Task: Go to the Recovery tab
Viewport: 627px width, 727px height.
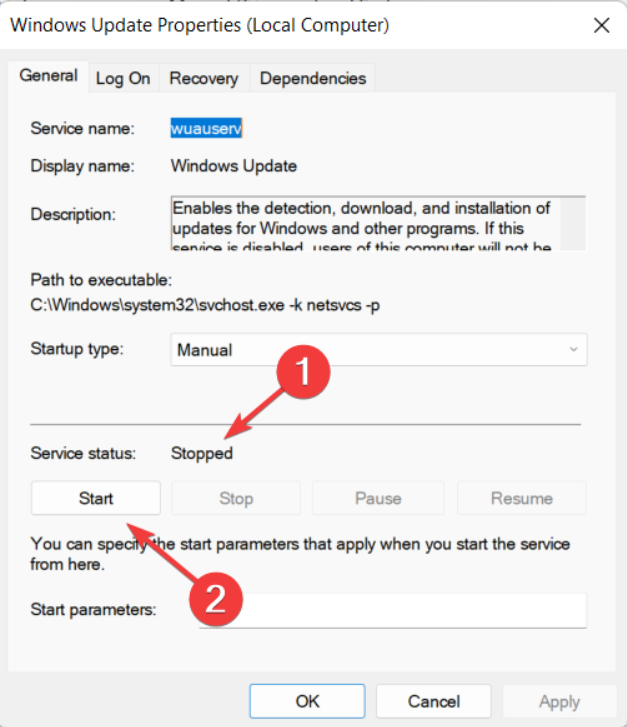Action: pos(204,78)
